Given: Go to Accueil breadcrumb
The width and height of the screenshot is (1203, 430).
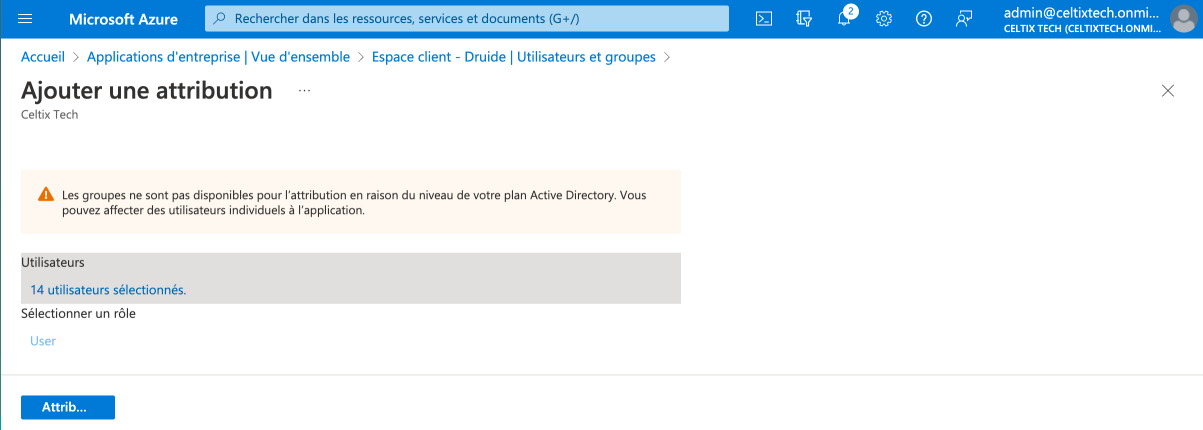Looking at the screenshot, I should click(x=43, y=57).
